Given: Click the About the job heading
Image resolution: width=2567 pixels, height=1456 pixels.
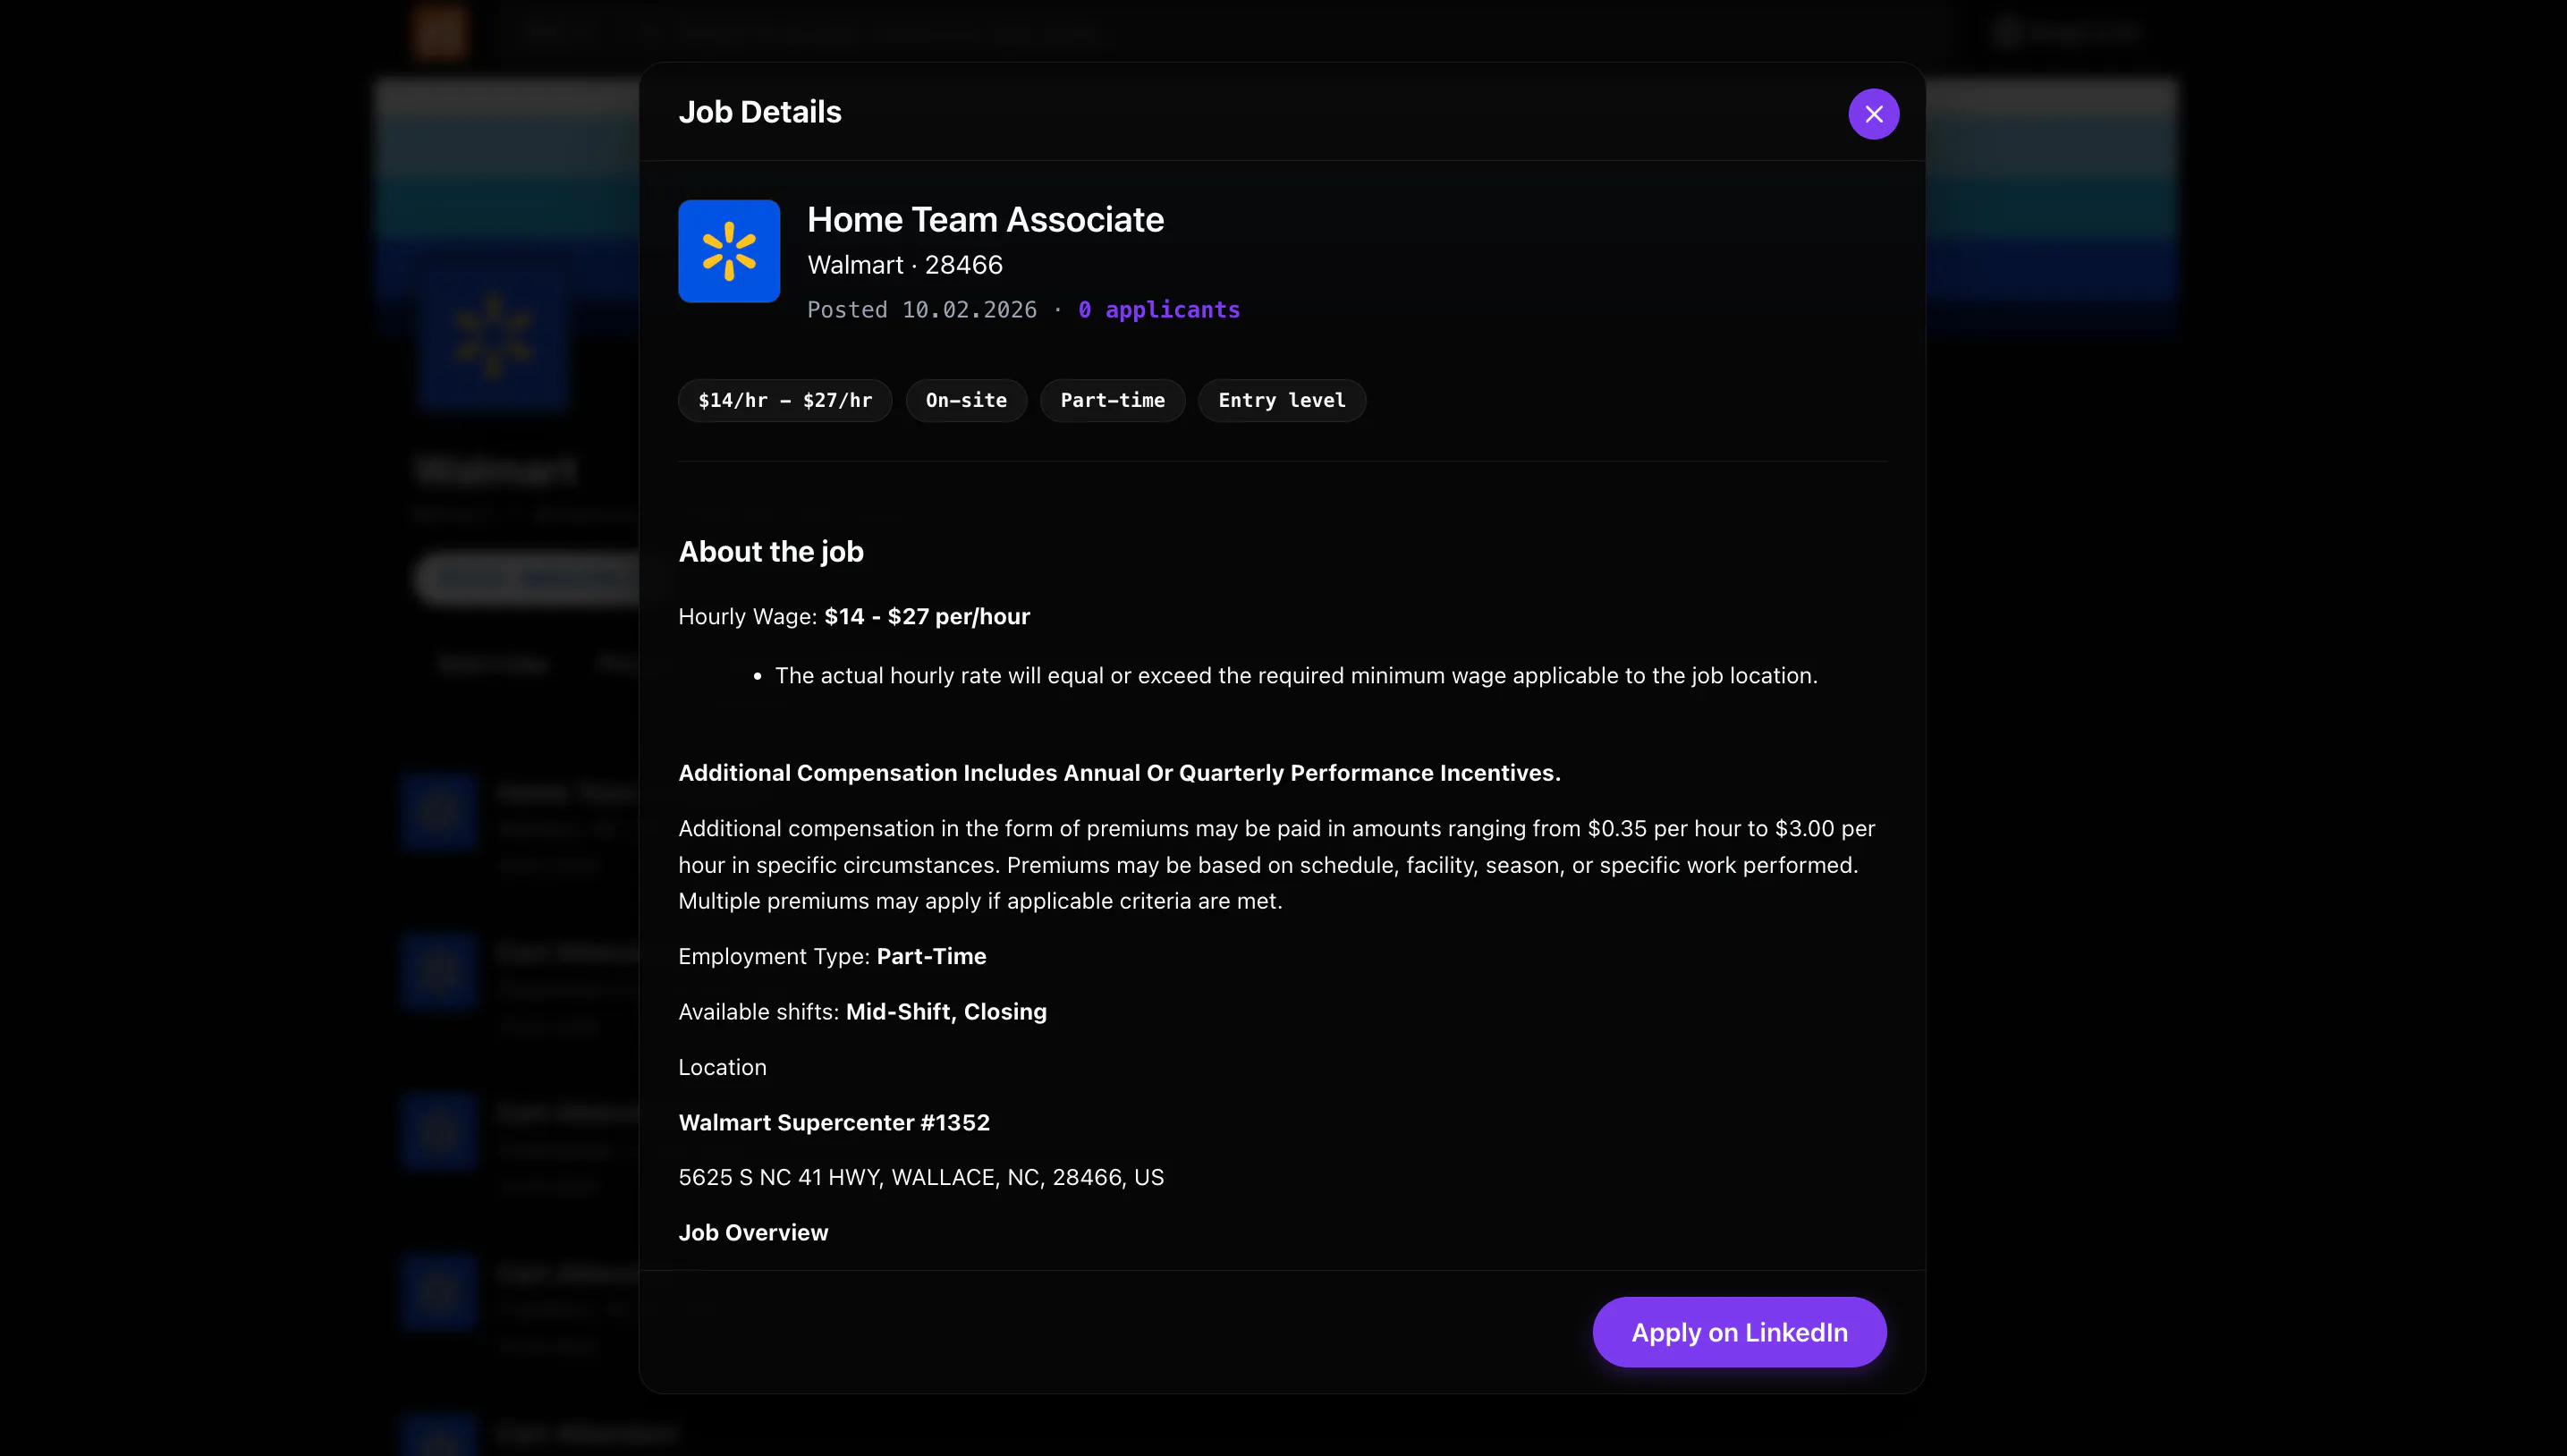Looking at the screenshot, I should (x=771, y=552).
